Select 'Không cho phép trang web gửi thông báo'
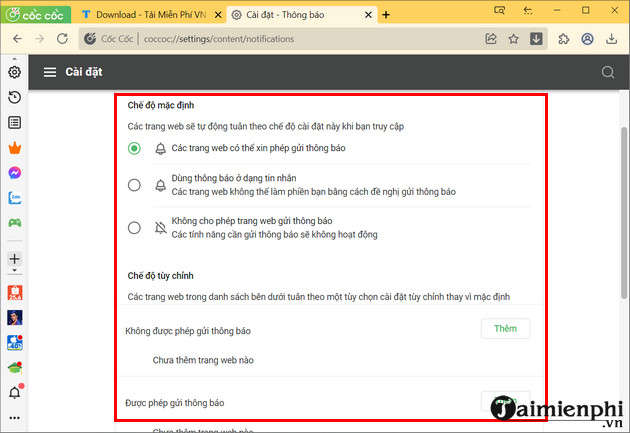Viewport: 630px width, 433px height. (134, 227)
